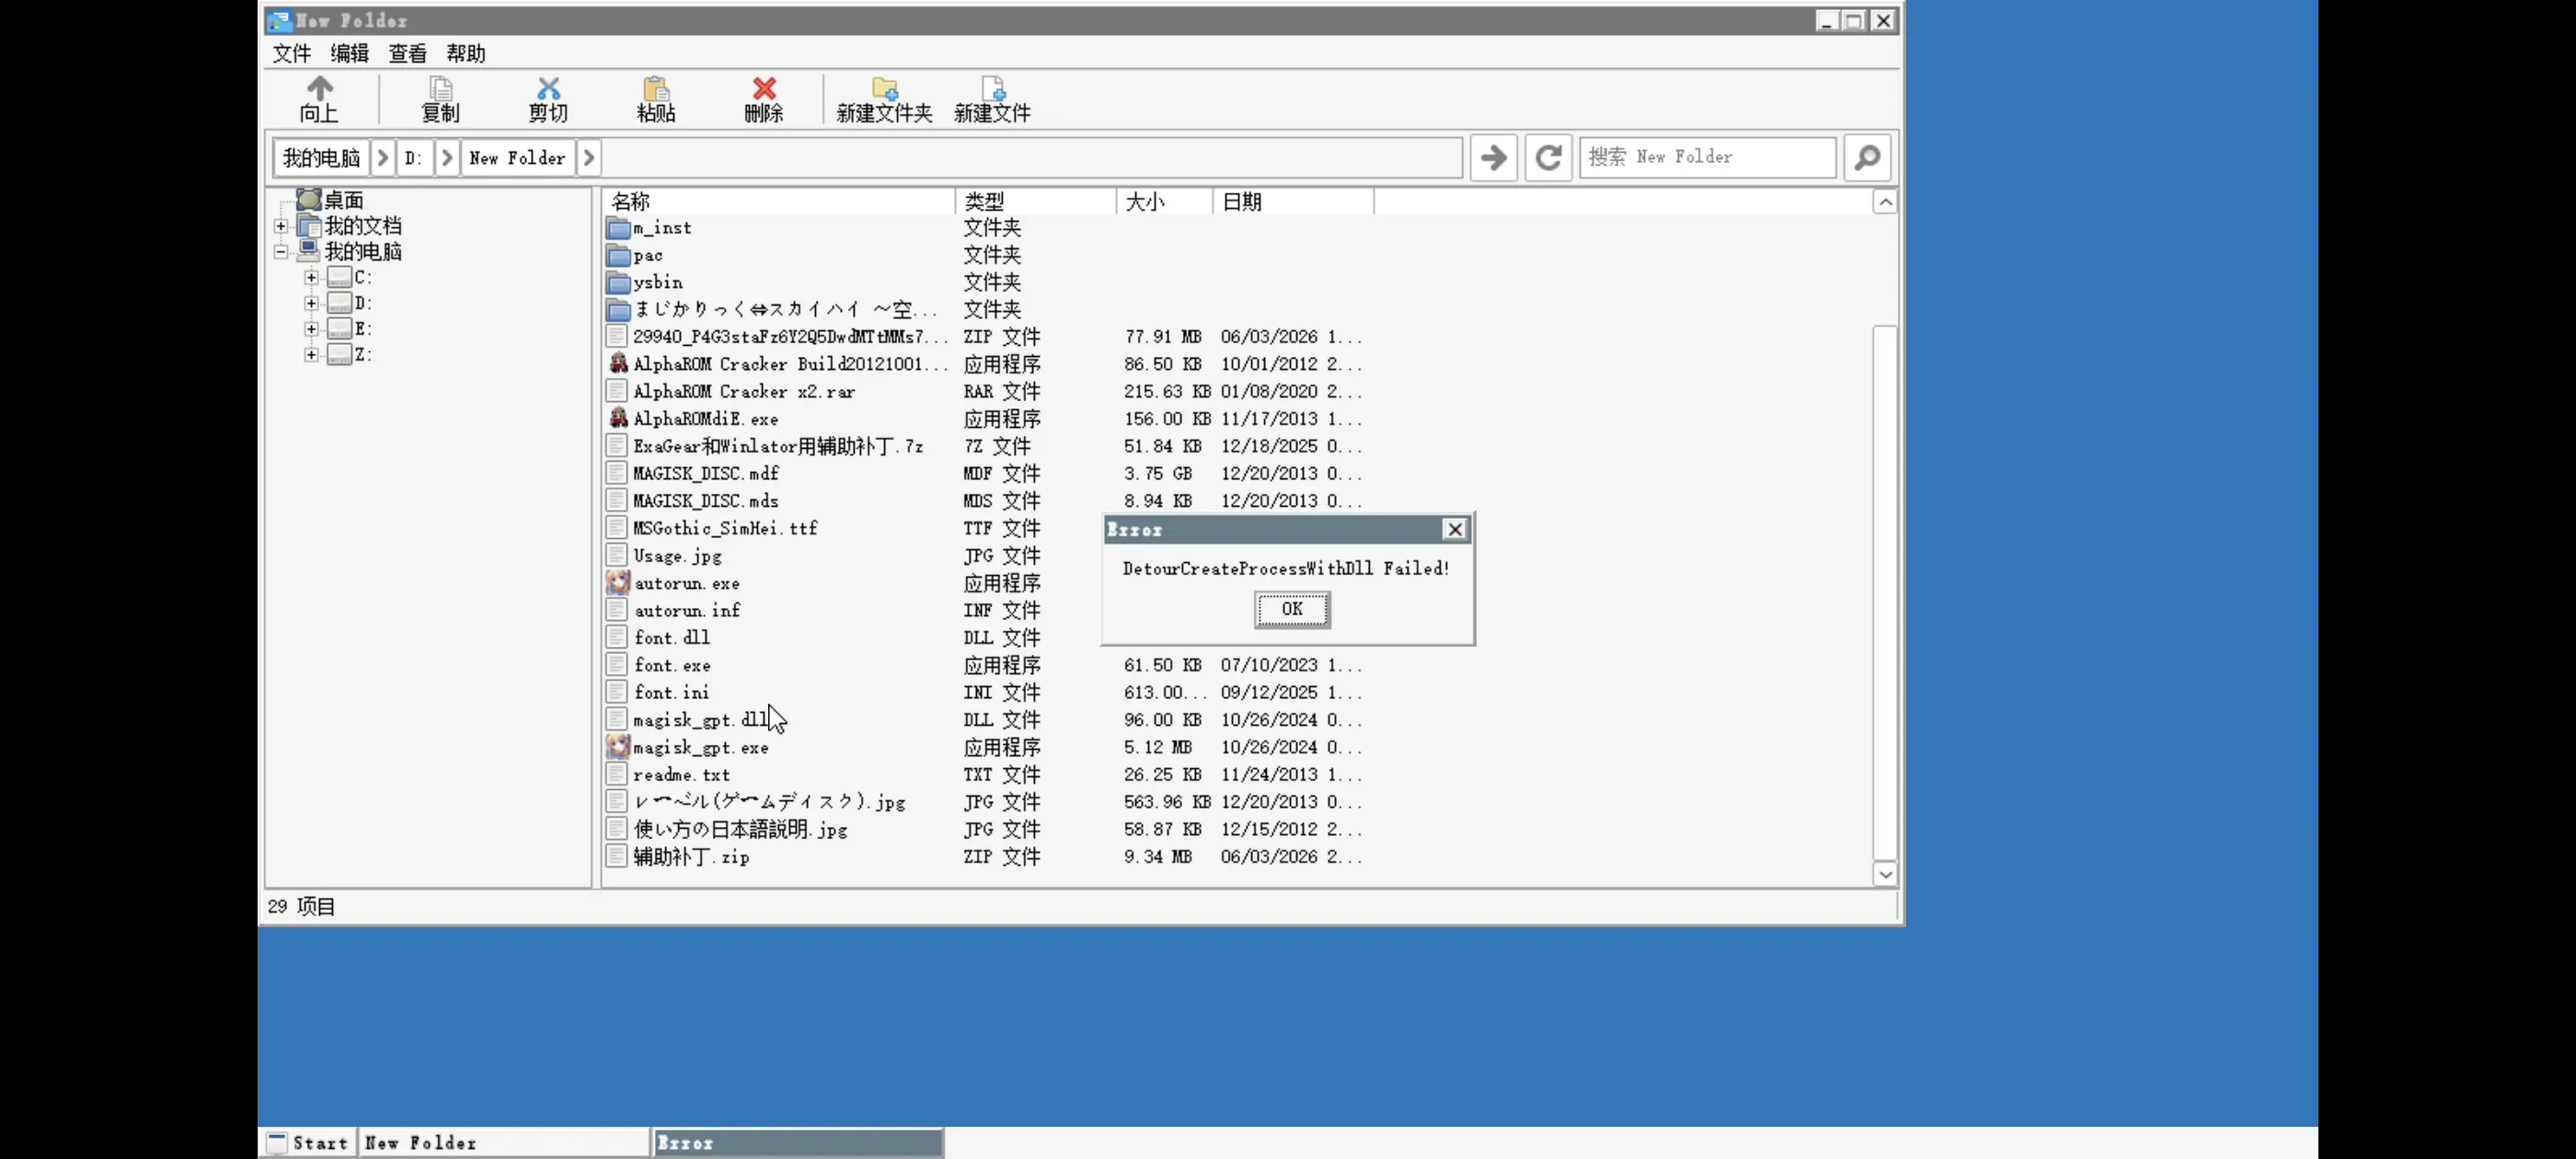Expand the 我的文档 tree node

281,226
